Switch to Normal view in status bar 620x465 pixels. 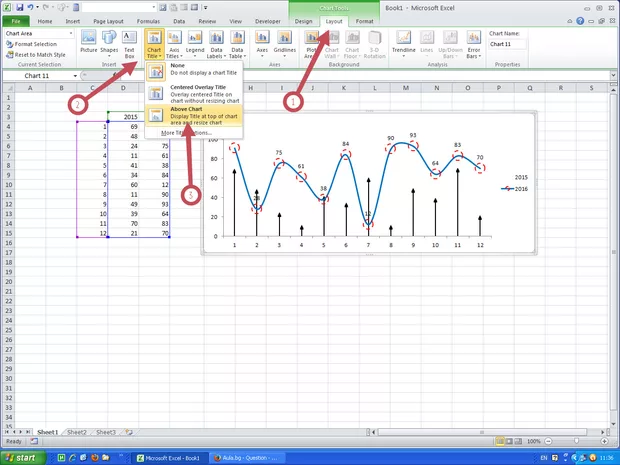click(500, 441)
